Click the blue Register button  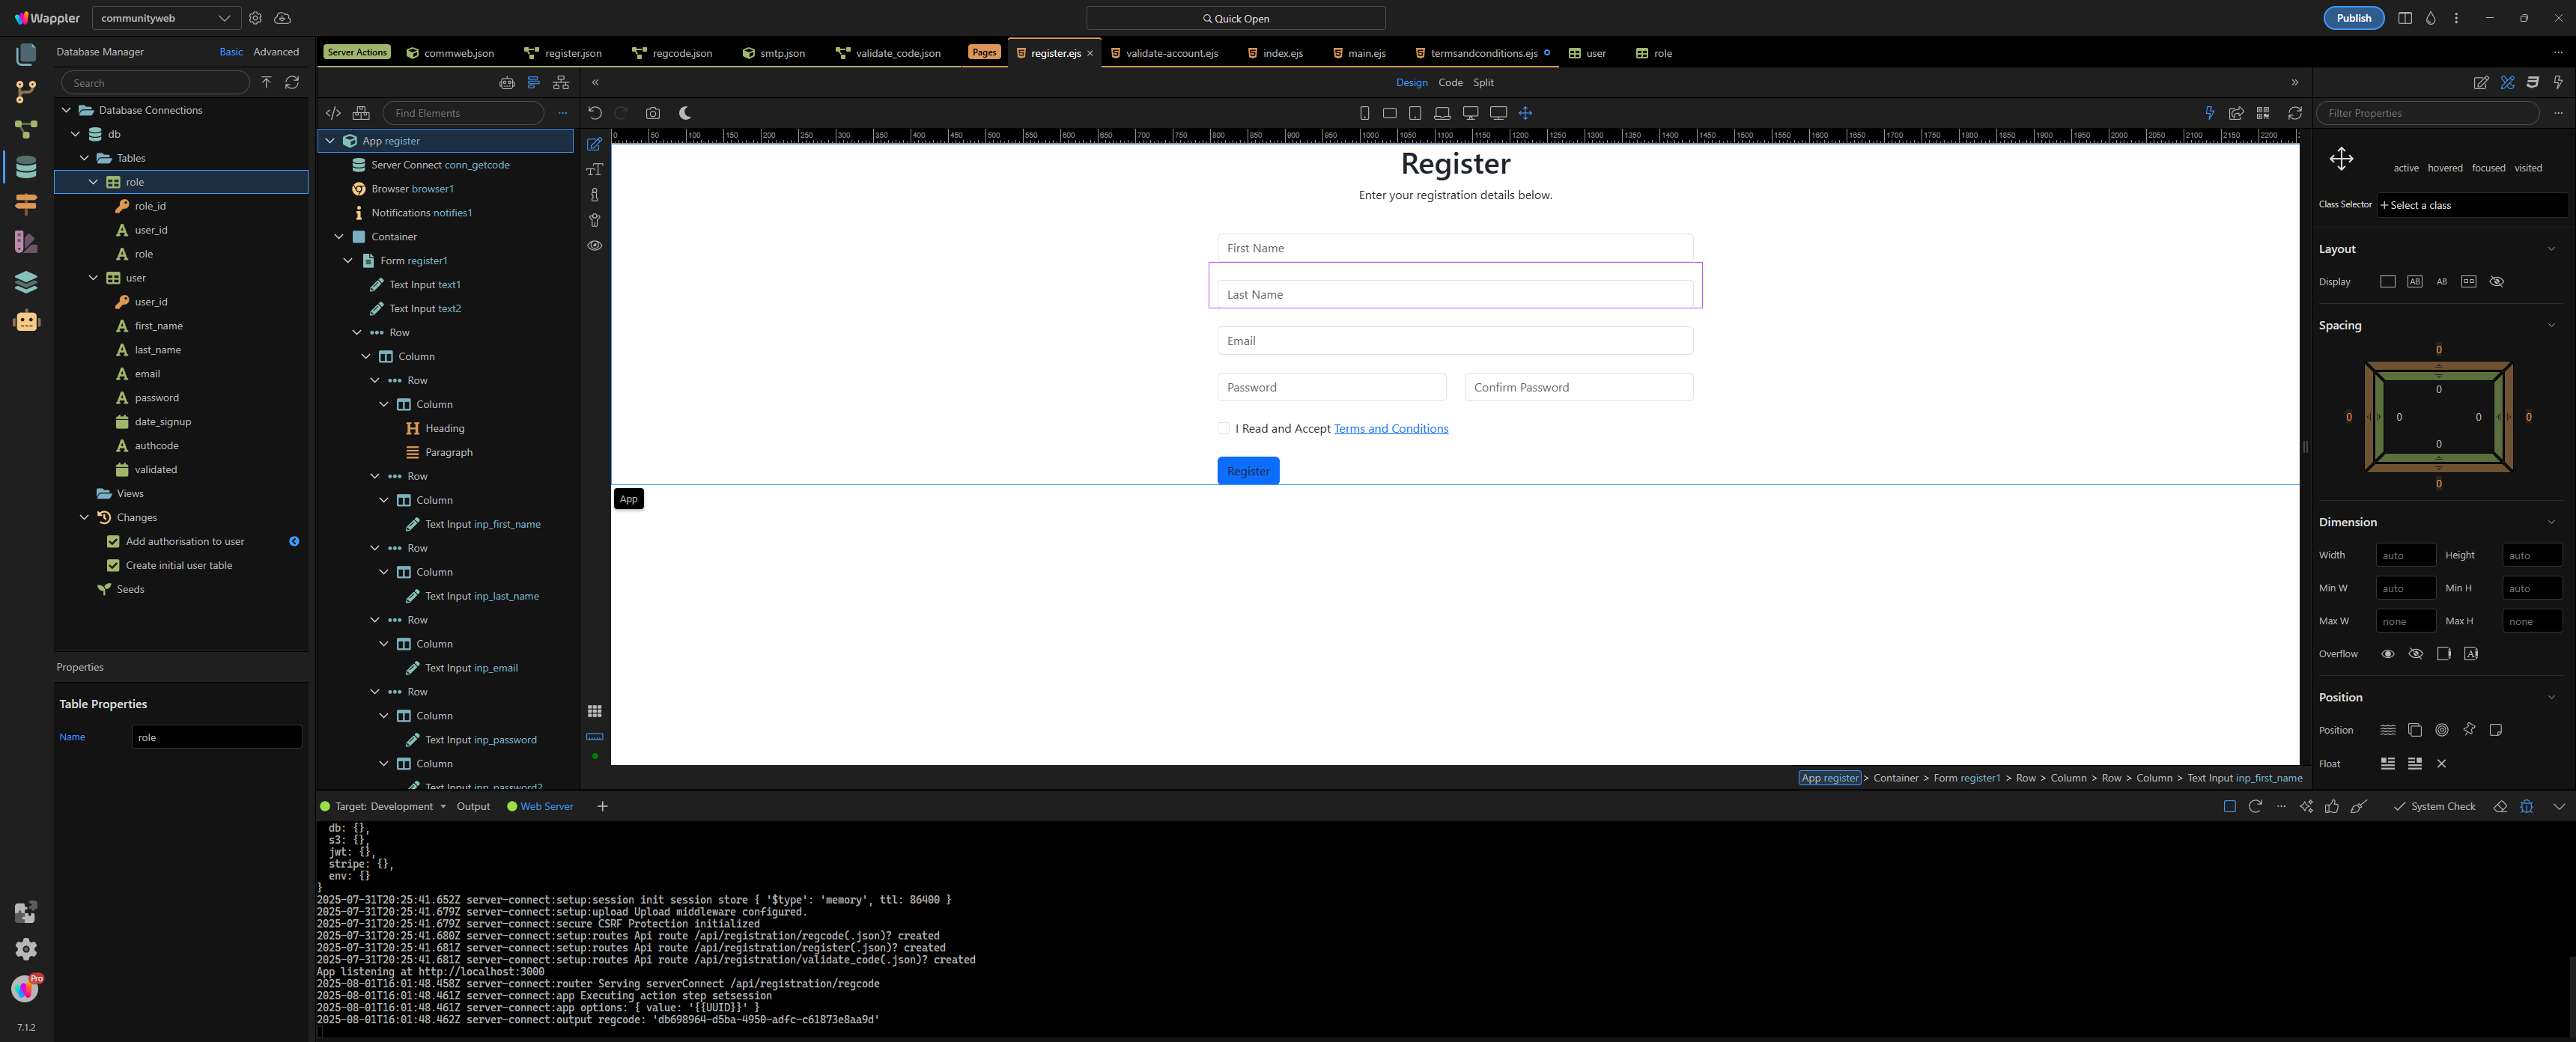pos(1248,471)
